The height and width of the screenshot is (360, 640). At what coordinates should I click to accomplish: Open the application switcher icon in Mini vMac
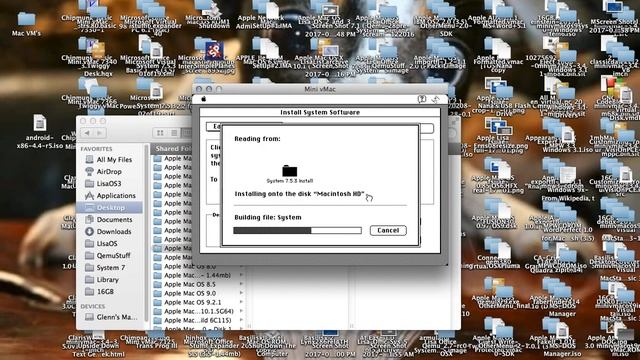436,99
